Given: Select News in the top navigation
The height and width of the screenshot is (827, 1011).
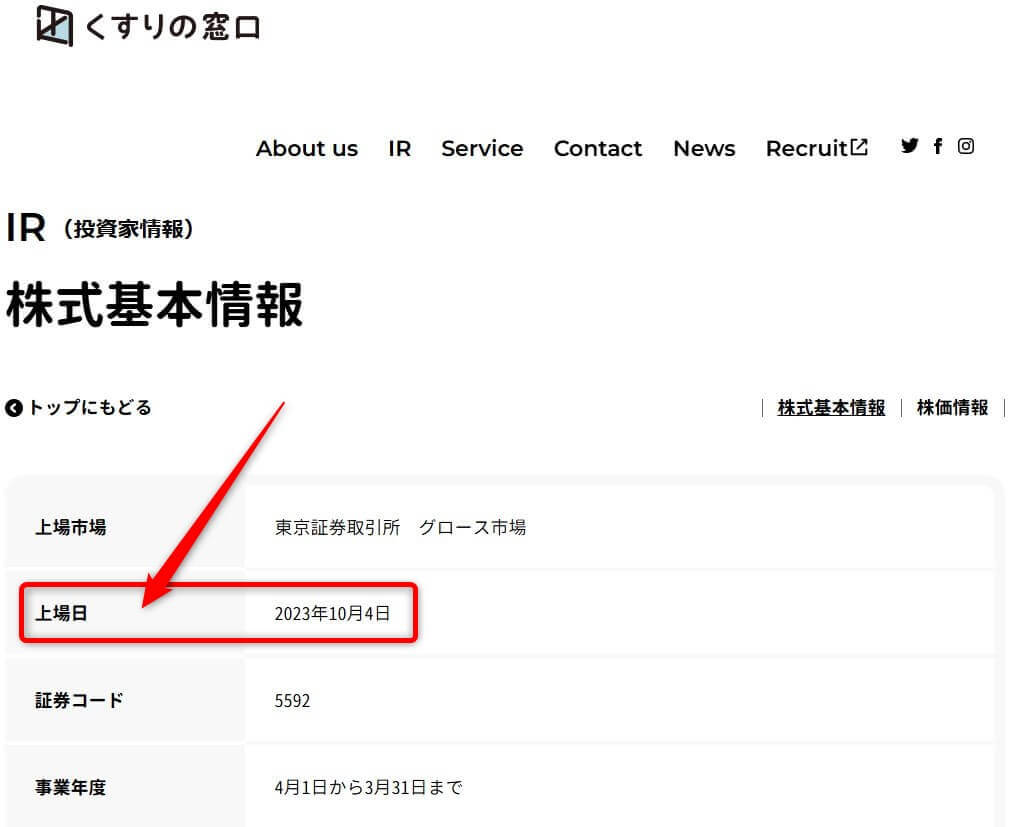Looking at the screenshot, I should coord(704,149).
